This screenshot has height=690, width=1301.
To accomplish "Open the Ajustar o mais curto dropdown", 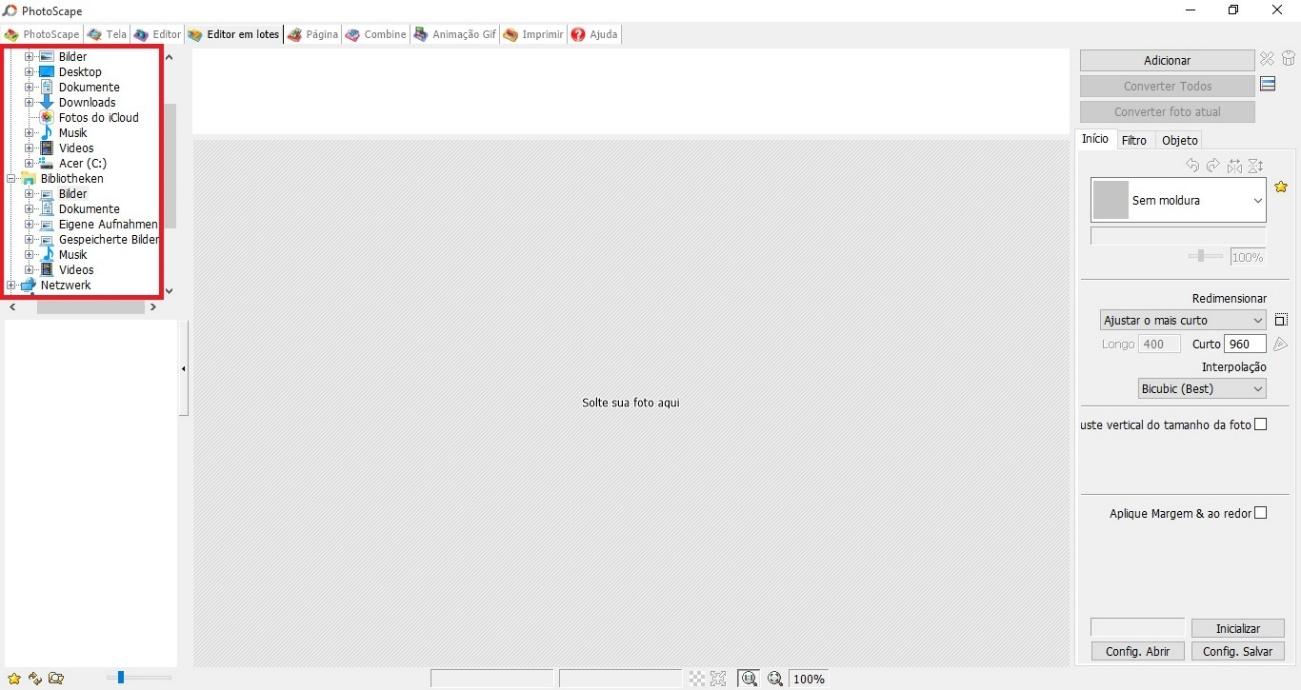I will [1183, 320].
